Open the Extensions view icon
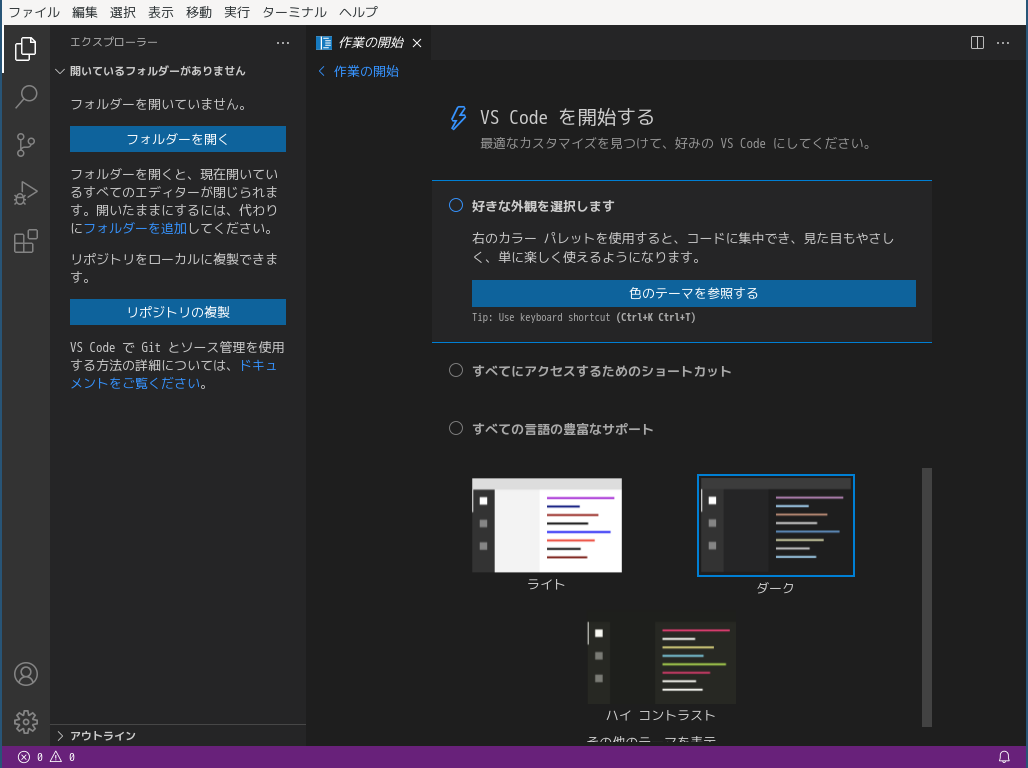This screenshot has height=768, width=1028. 26,241
